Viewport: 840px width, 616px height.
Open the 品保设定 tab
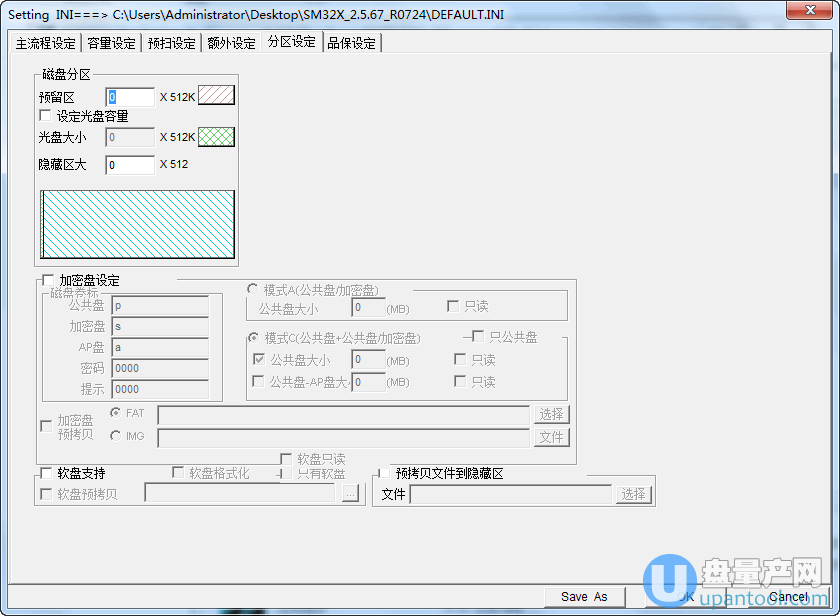click(x=351, y=43)
